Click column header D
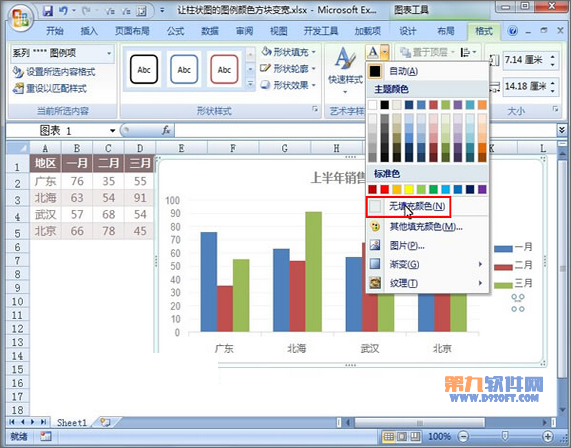 tap(140, 148)
